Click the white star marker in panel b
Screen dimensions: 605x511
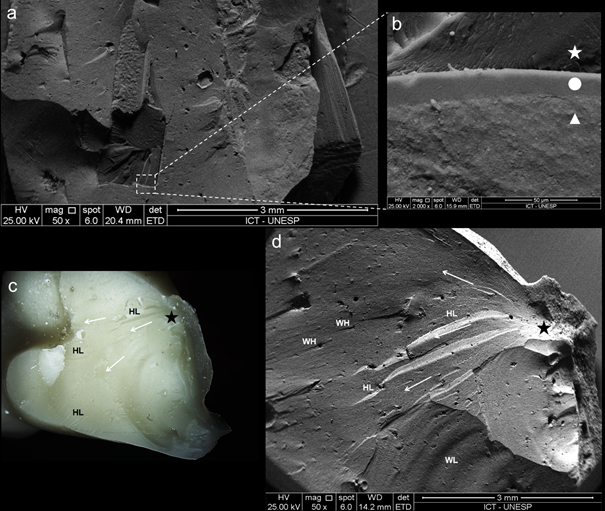pos(574,52)
